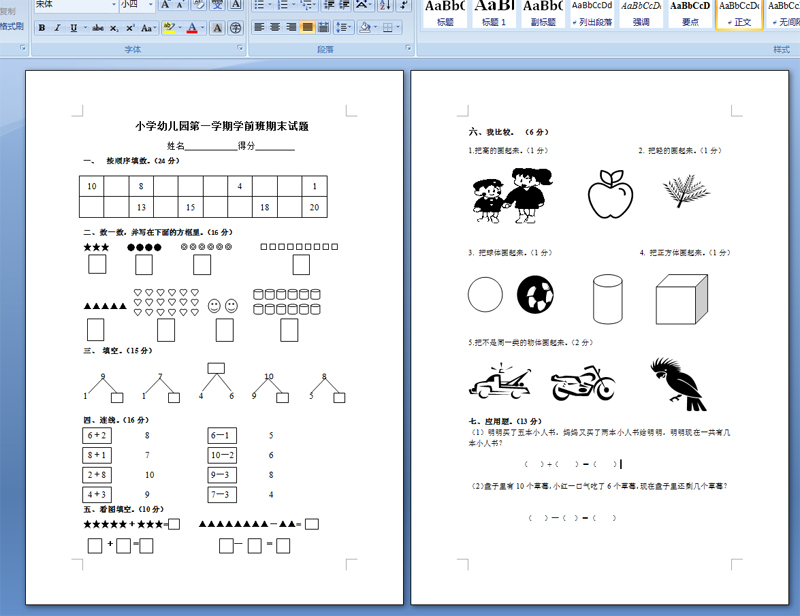The height and width of the screenshot is (616, 800).
Task: Click table cell containing 13
Action: click(141, 207)
